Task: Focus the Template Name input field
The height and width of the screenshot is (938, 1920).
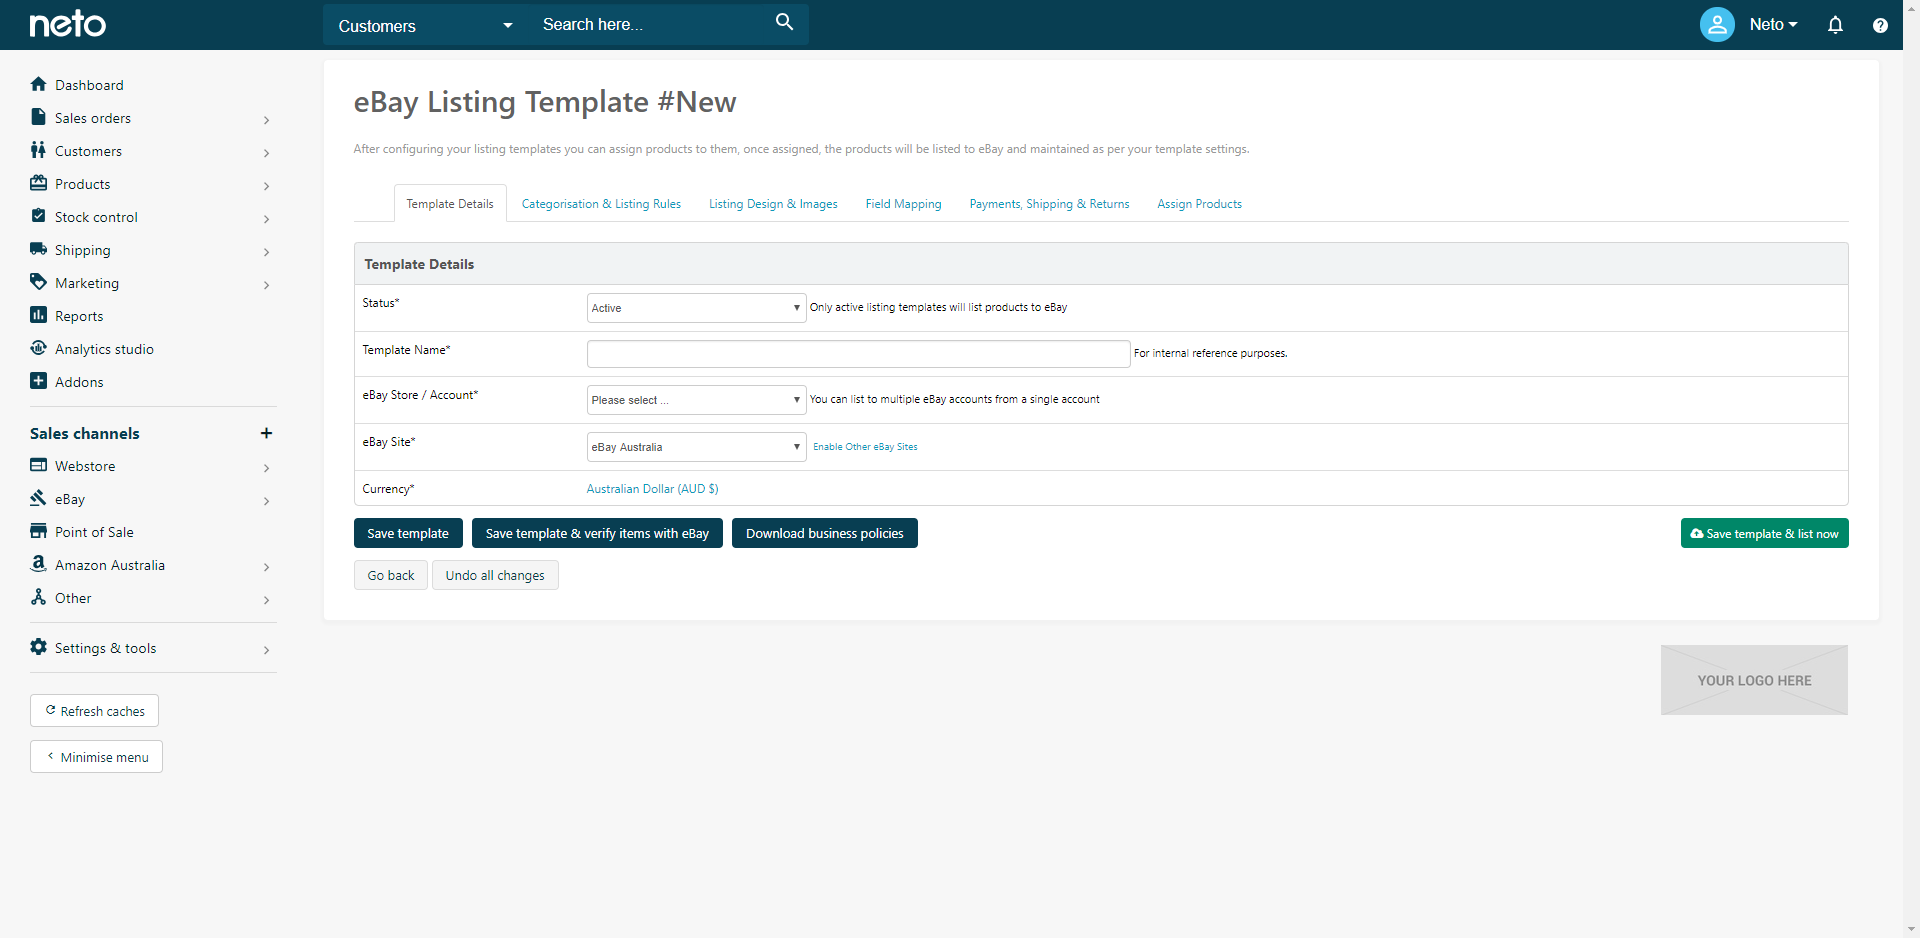Action: coord(858,354)
